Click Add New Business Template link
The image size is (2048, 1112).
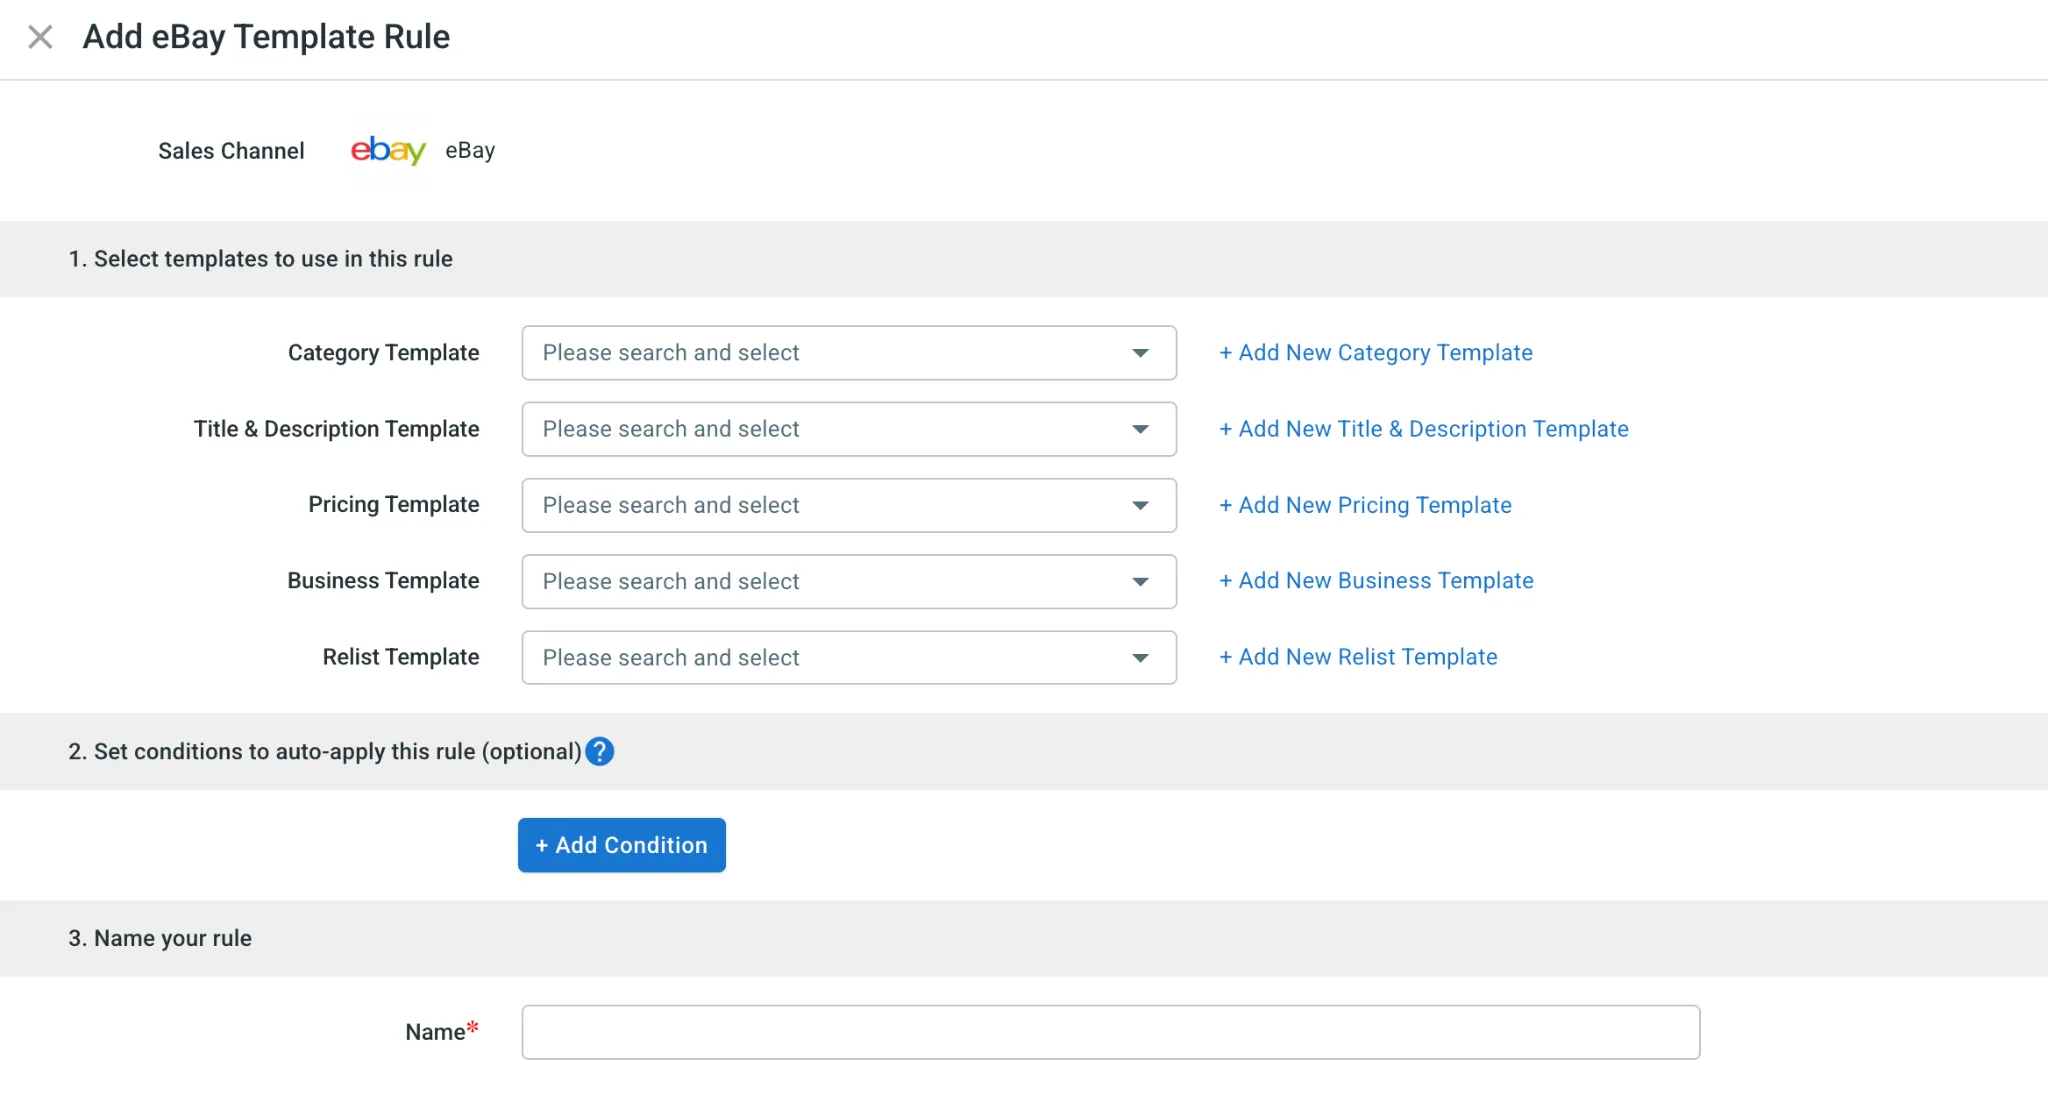(x=1376, y=581)
